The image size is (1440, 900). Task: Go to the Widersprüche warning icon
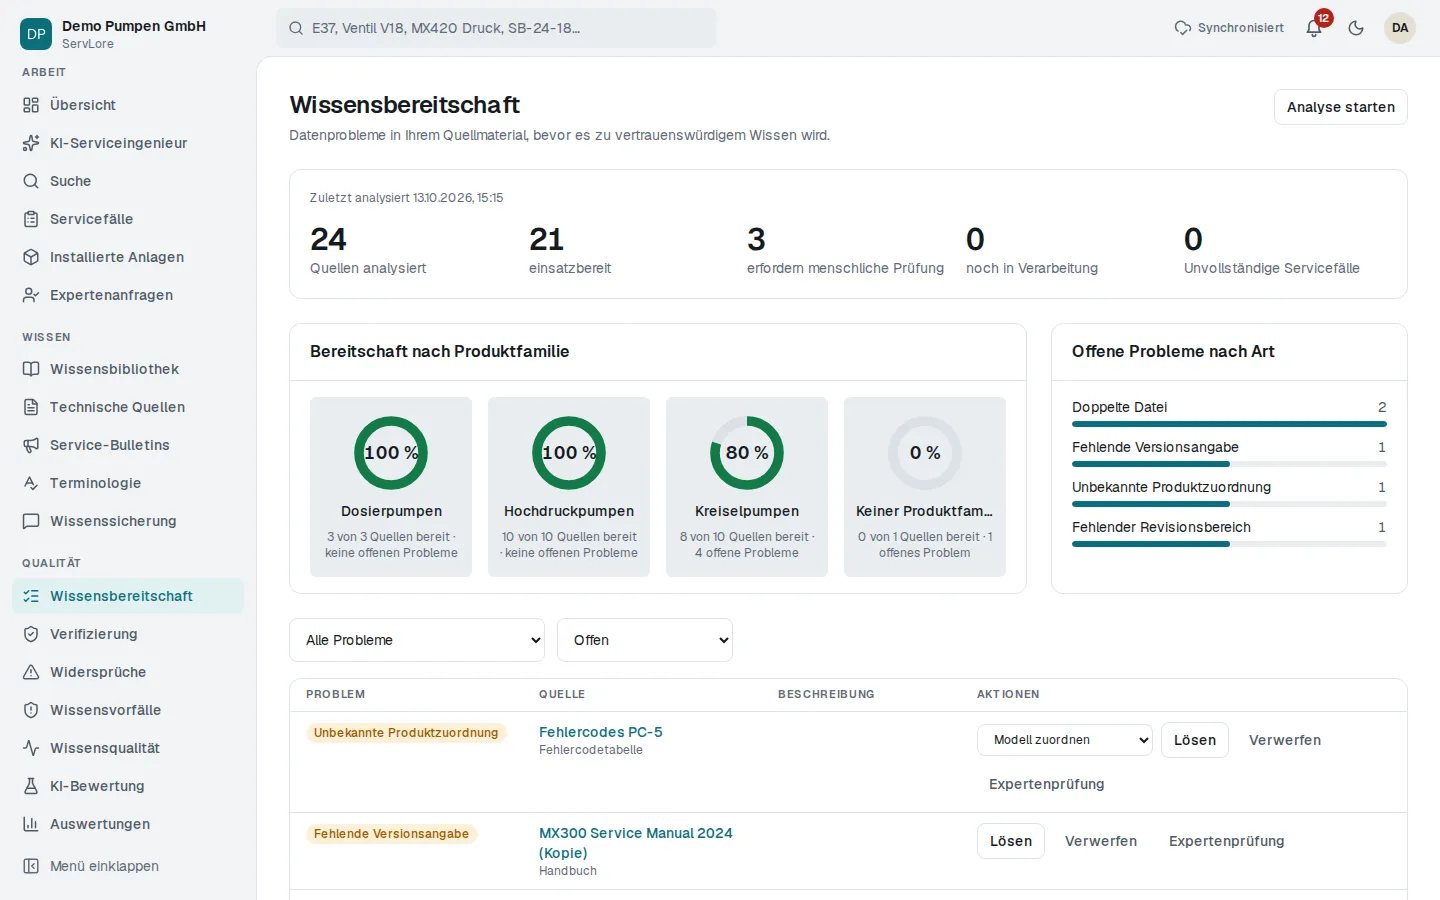31,672
